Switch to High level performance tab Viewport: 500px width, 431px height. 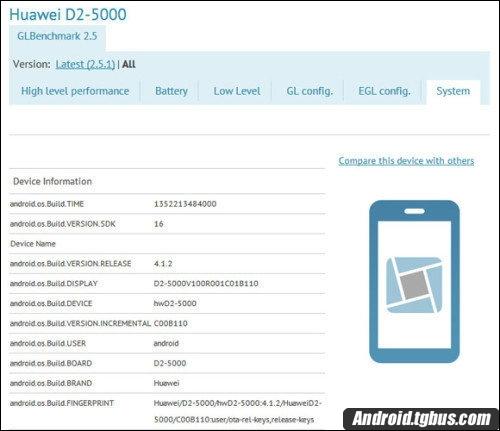pos(75,91)
